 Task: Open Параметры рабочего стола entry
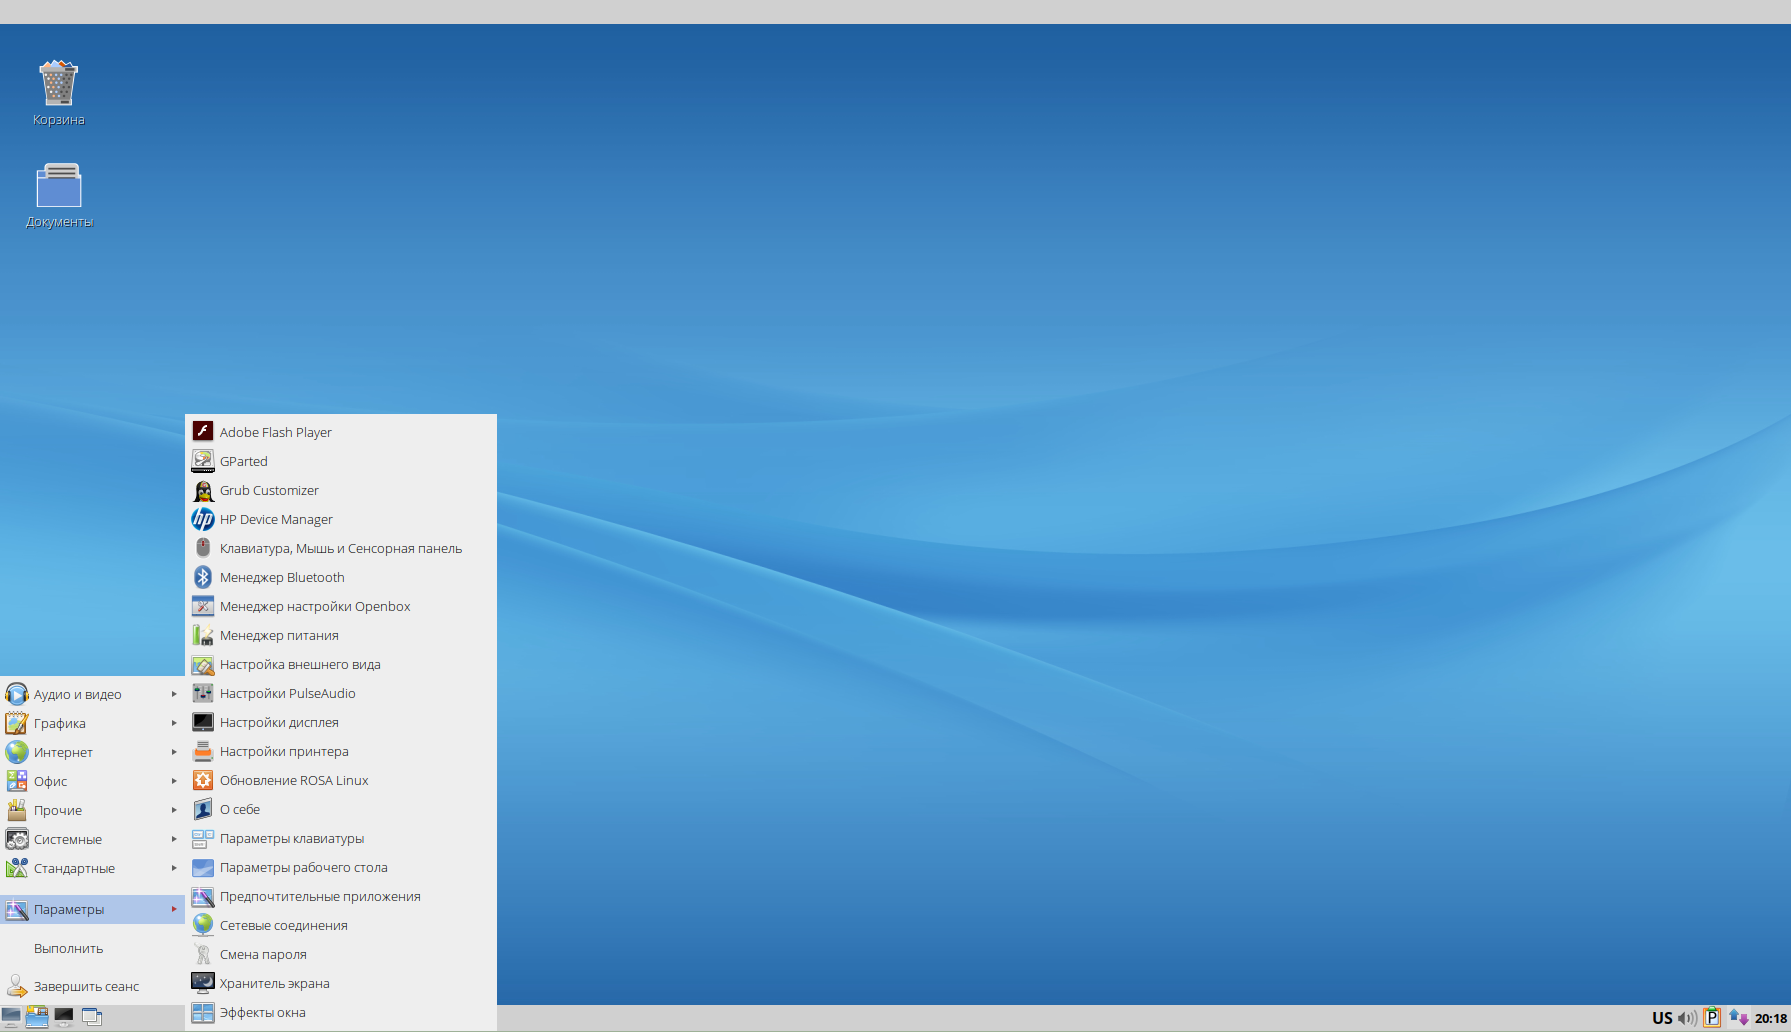coord(341,867)
